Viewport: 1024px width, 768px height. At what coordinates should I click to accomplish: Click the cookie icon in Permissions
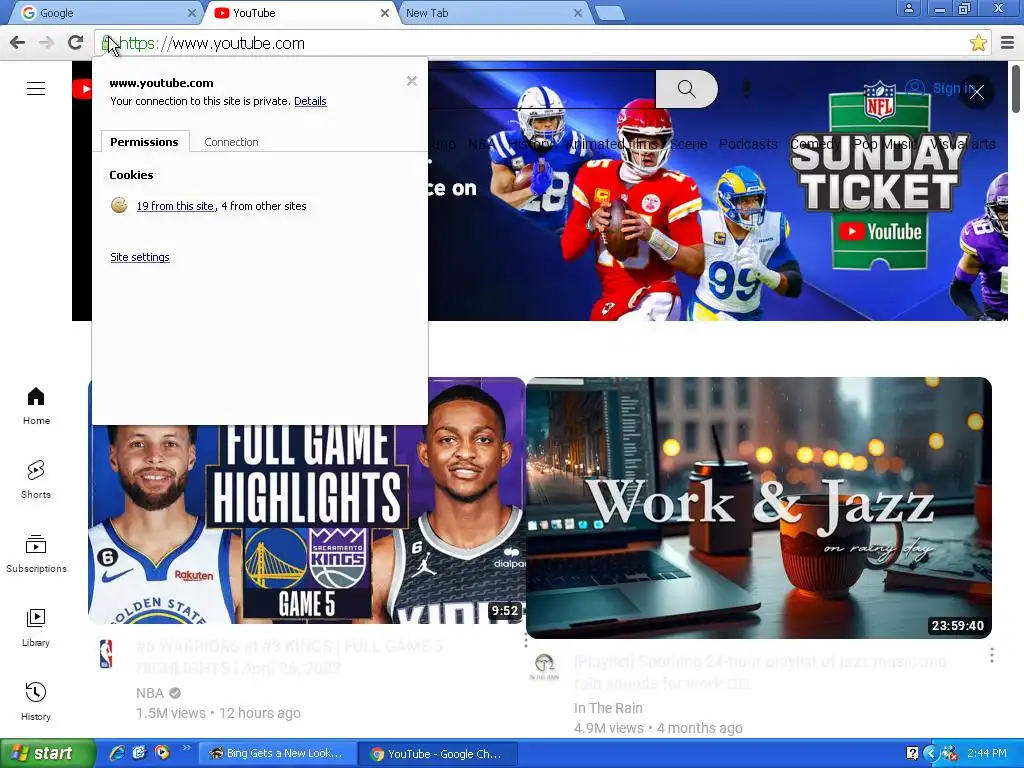click(119, 206)
